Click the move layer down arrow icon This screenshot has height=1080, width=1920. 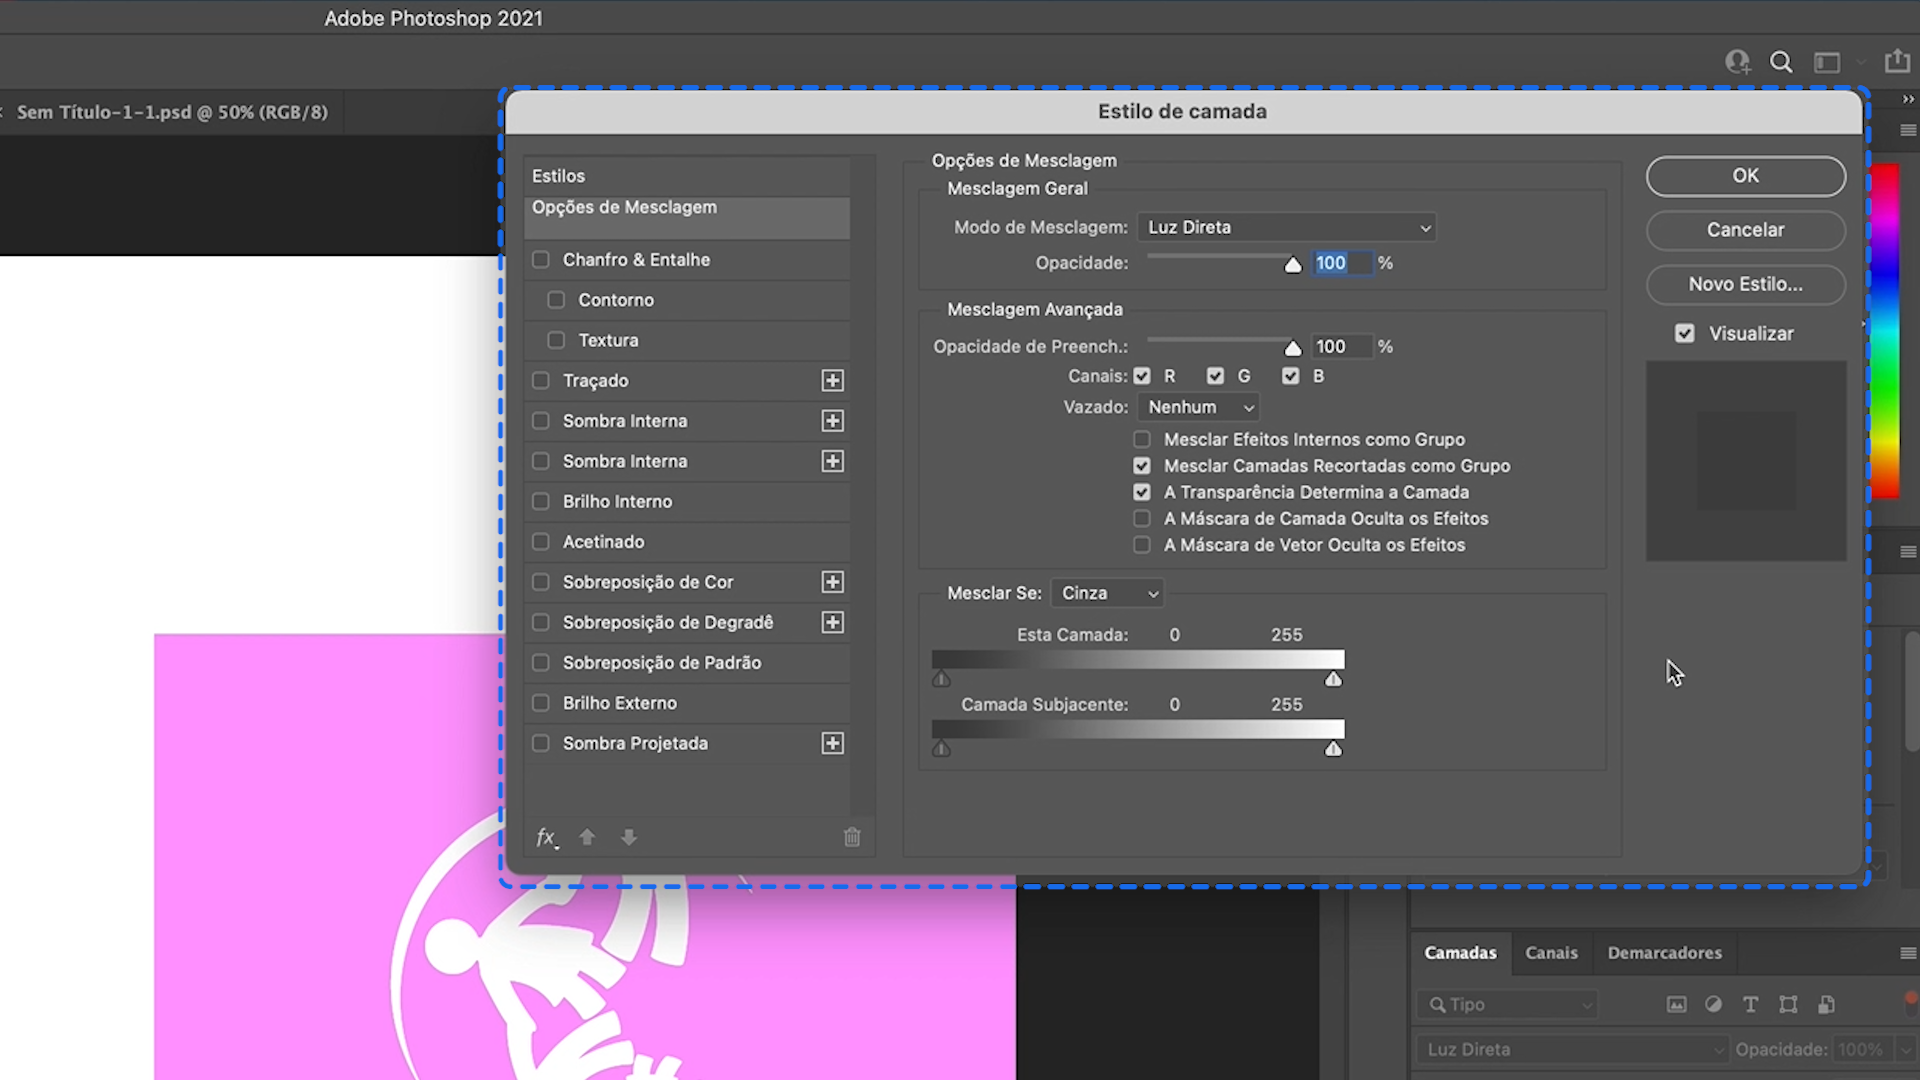[629, 836]
